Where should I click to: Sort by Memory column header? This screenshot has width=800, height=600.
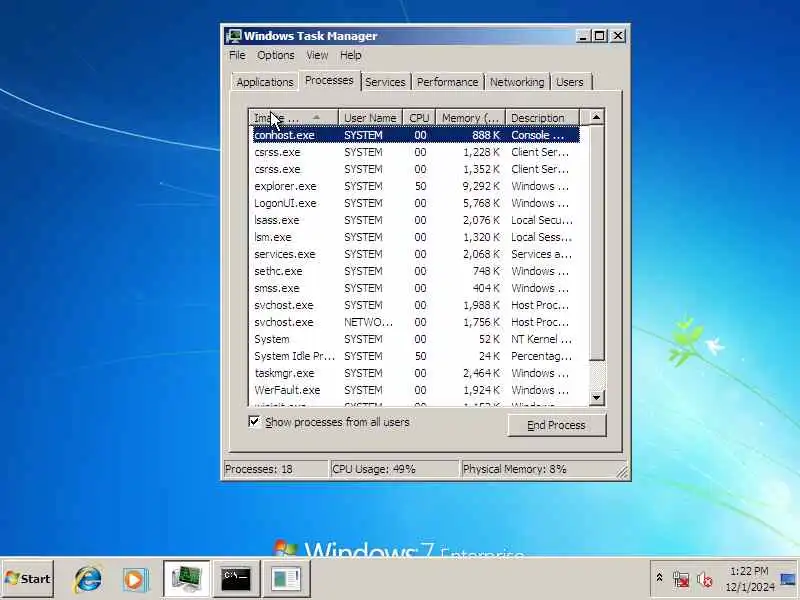click(470, 117)
